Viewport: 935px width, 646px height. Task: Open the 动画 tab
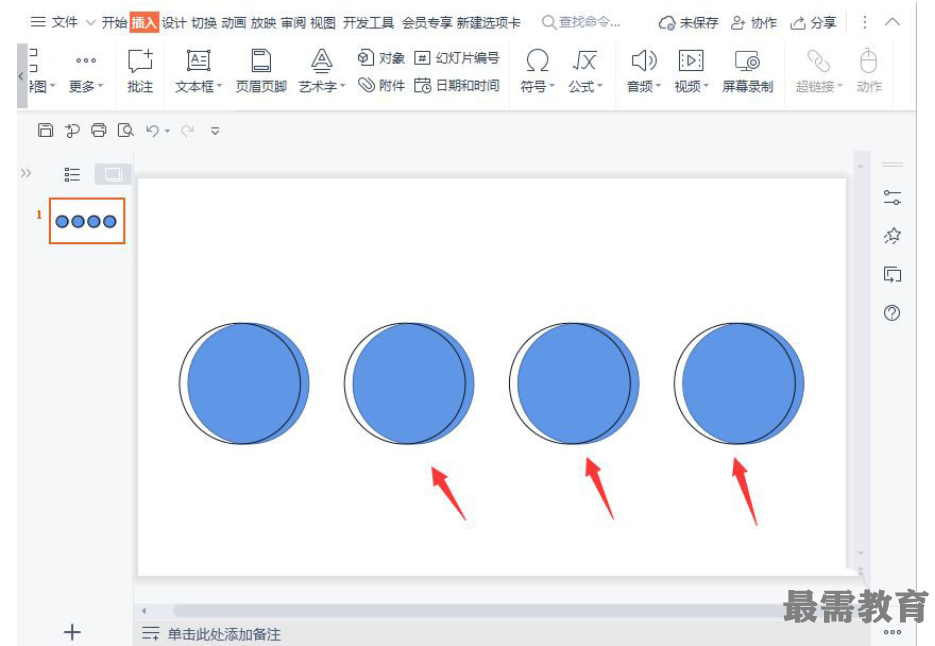tap(233, 23)
